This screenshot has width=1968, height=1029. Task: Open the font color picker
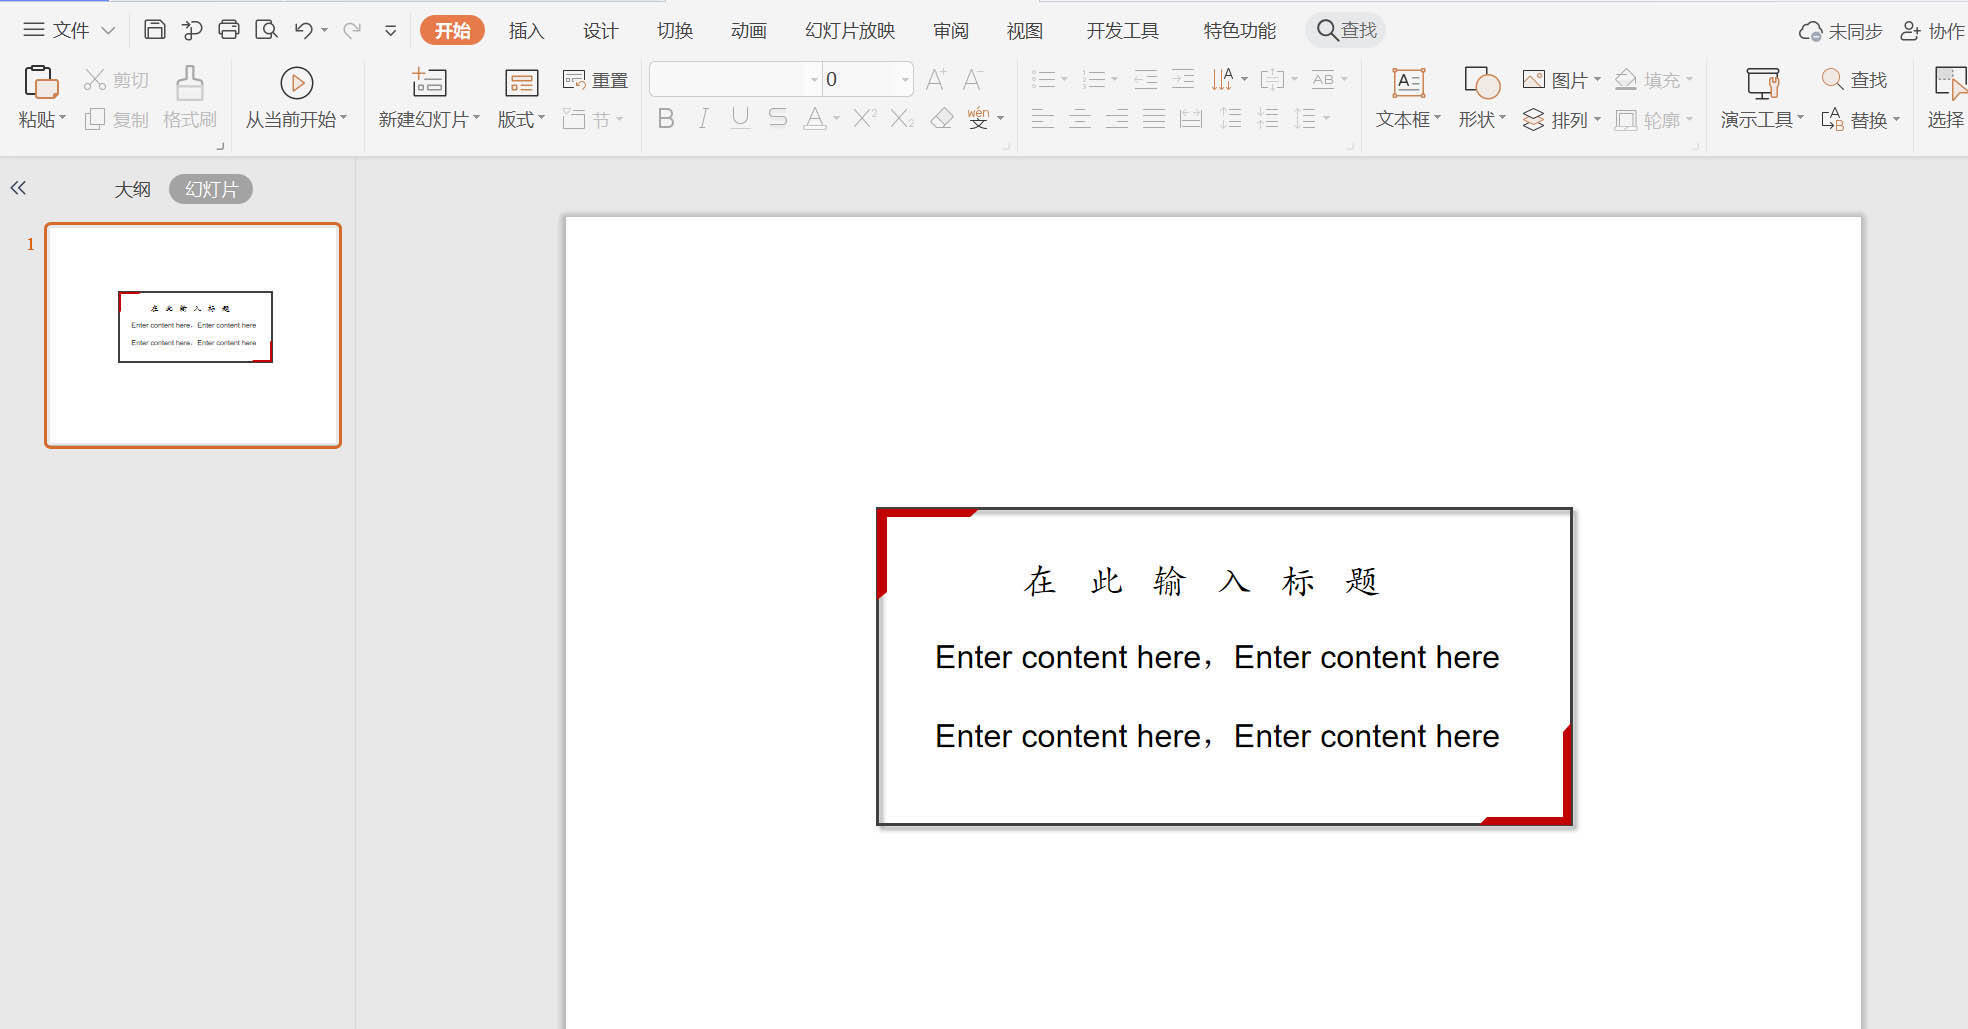click(836, 119)
